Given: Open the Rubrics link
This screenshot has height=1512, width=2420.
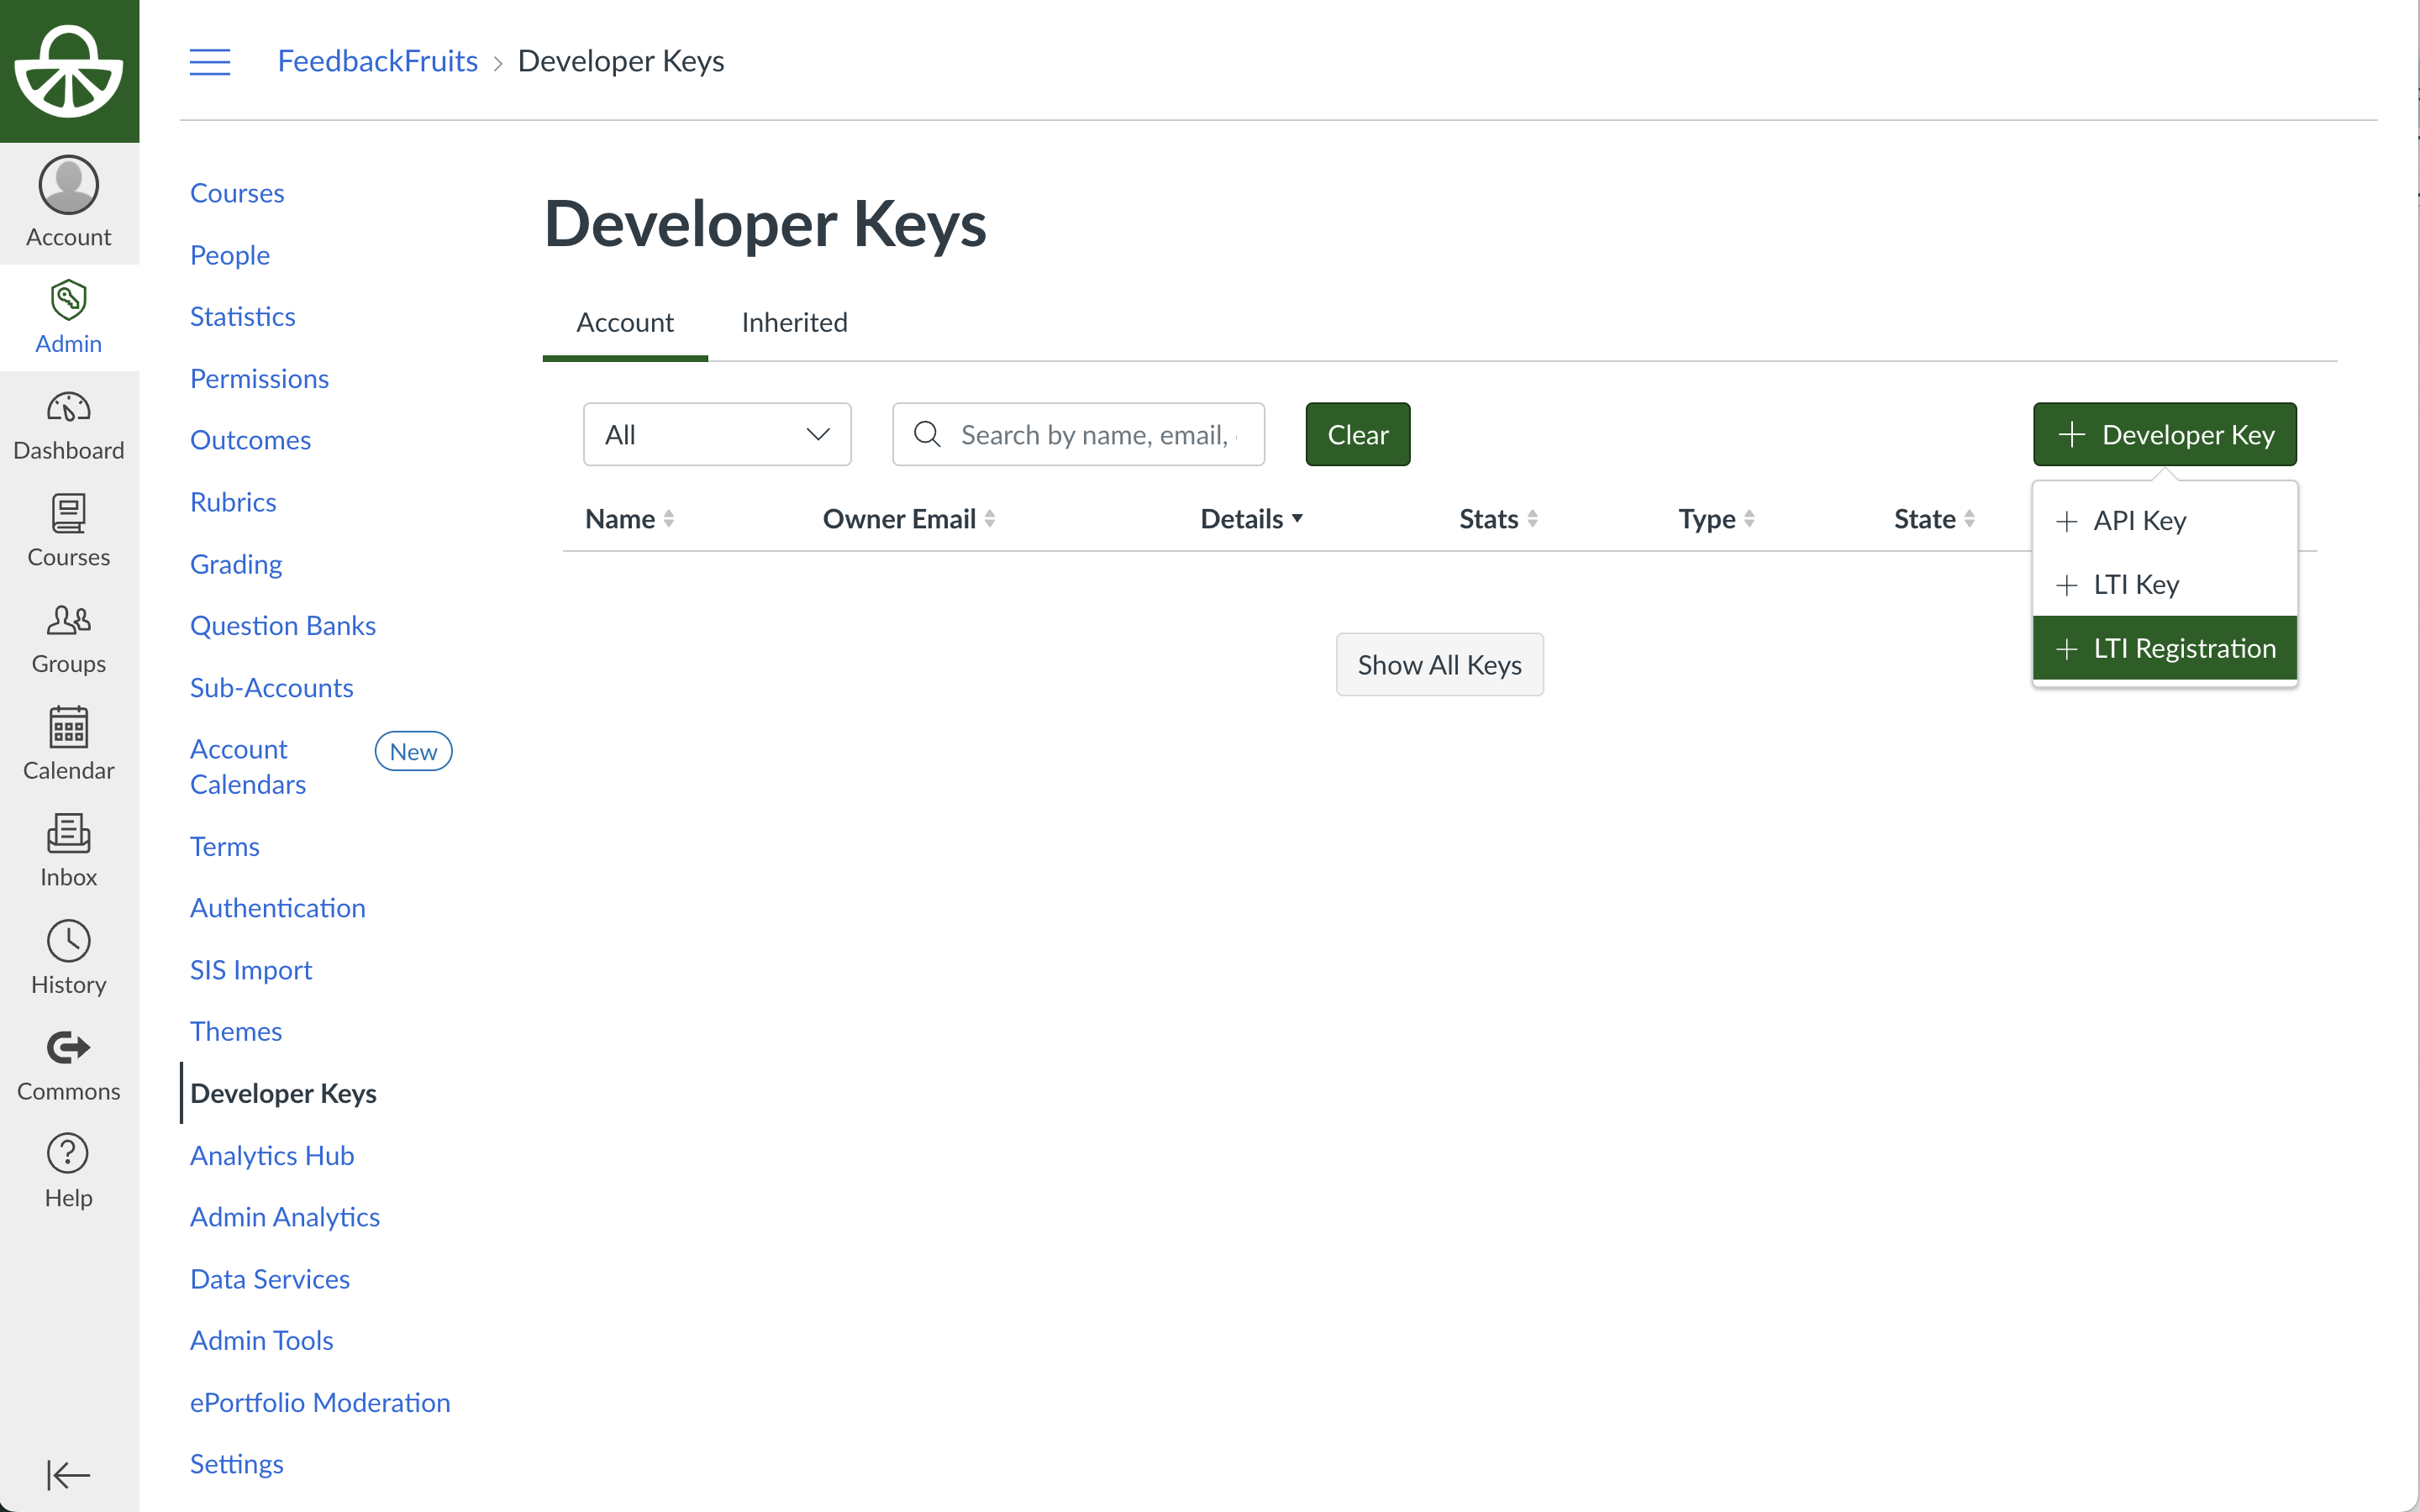Looking at the screenshot, I should click(233, 502).
